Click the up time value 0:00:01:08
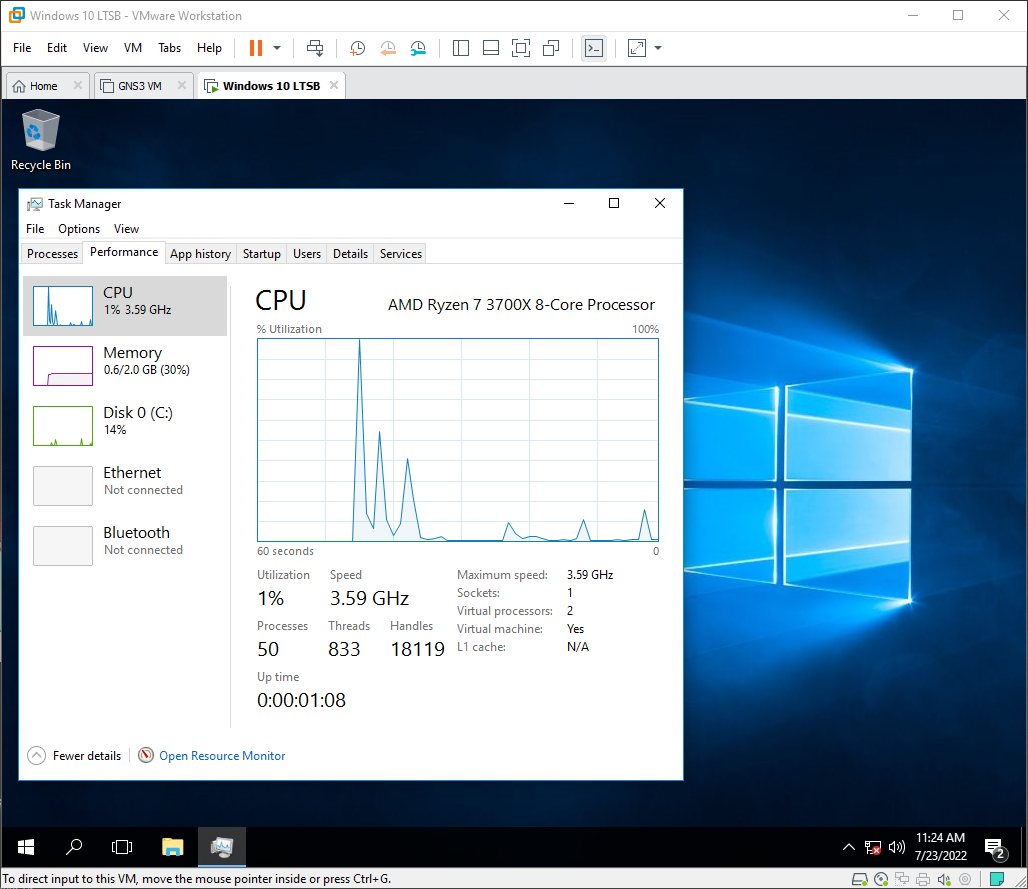Image resolution: width=1028 pixels, height=889 pixels. [x=302, y=700]
